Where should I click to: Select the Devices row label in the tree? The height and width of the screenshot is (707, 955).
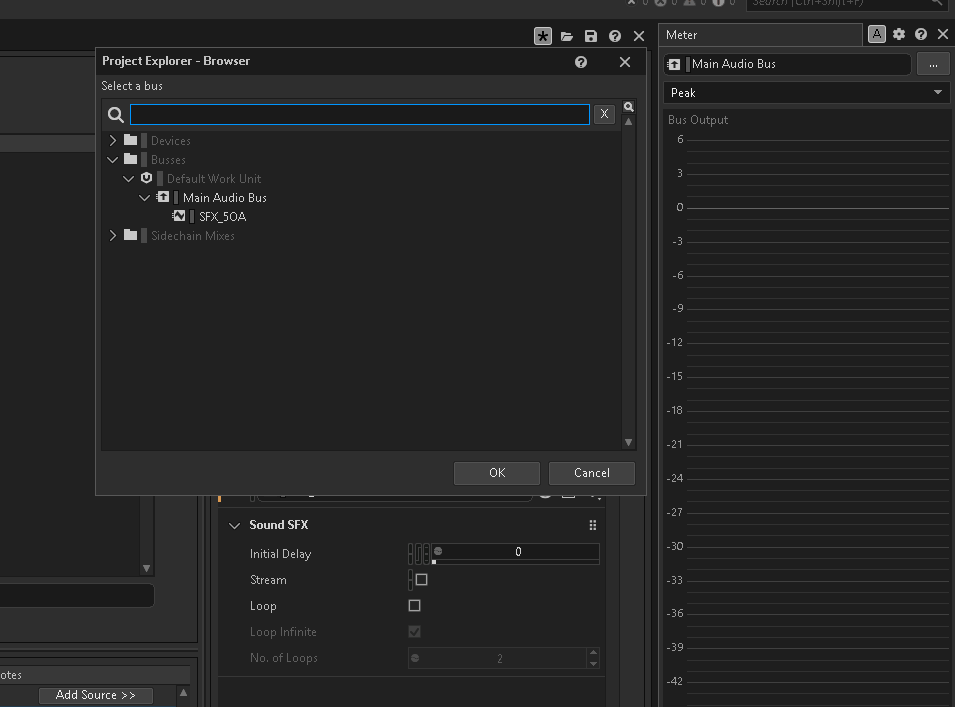171,141
